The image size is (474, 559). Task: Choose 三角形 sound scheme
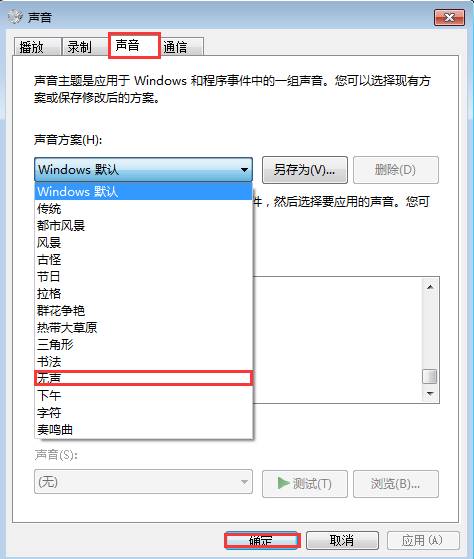pos(144,345)
